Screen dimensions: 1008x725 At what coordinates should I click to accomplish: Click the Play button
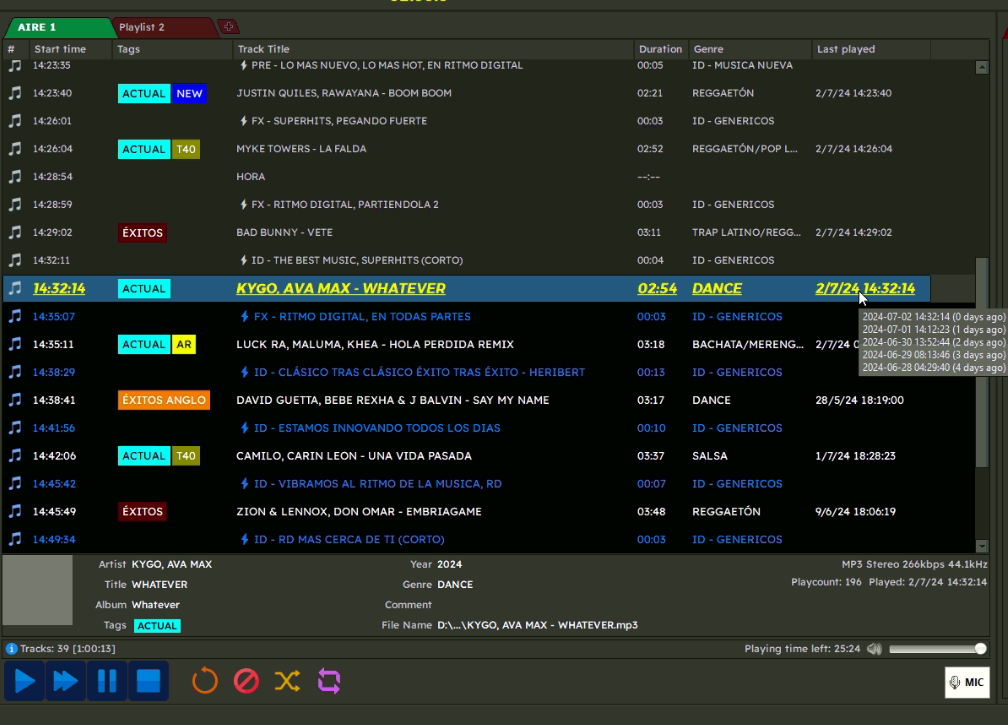click(24, 681)
